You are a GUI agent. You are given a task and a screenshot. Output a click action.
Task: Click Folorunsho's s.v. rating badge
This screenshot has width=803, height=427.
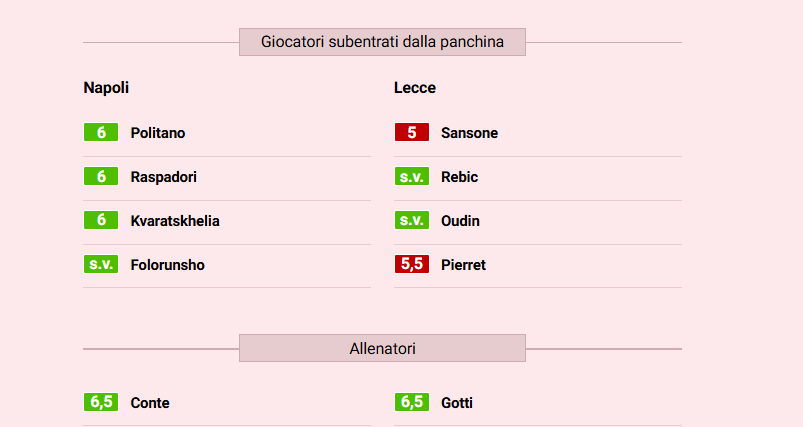coord(101,265)
